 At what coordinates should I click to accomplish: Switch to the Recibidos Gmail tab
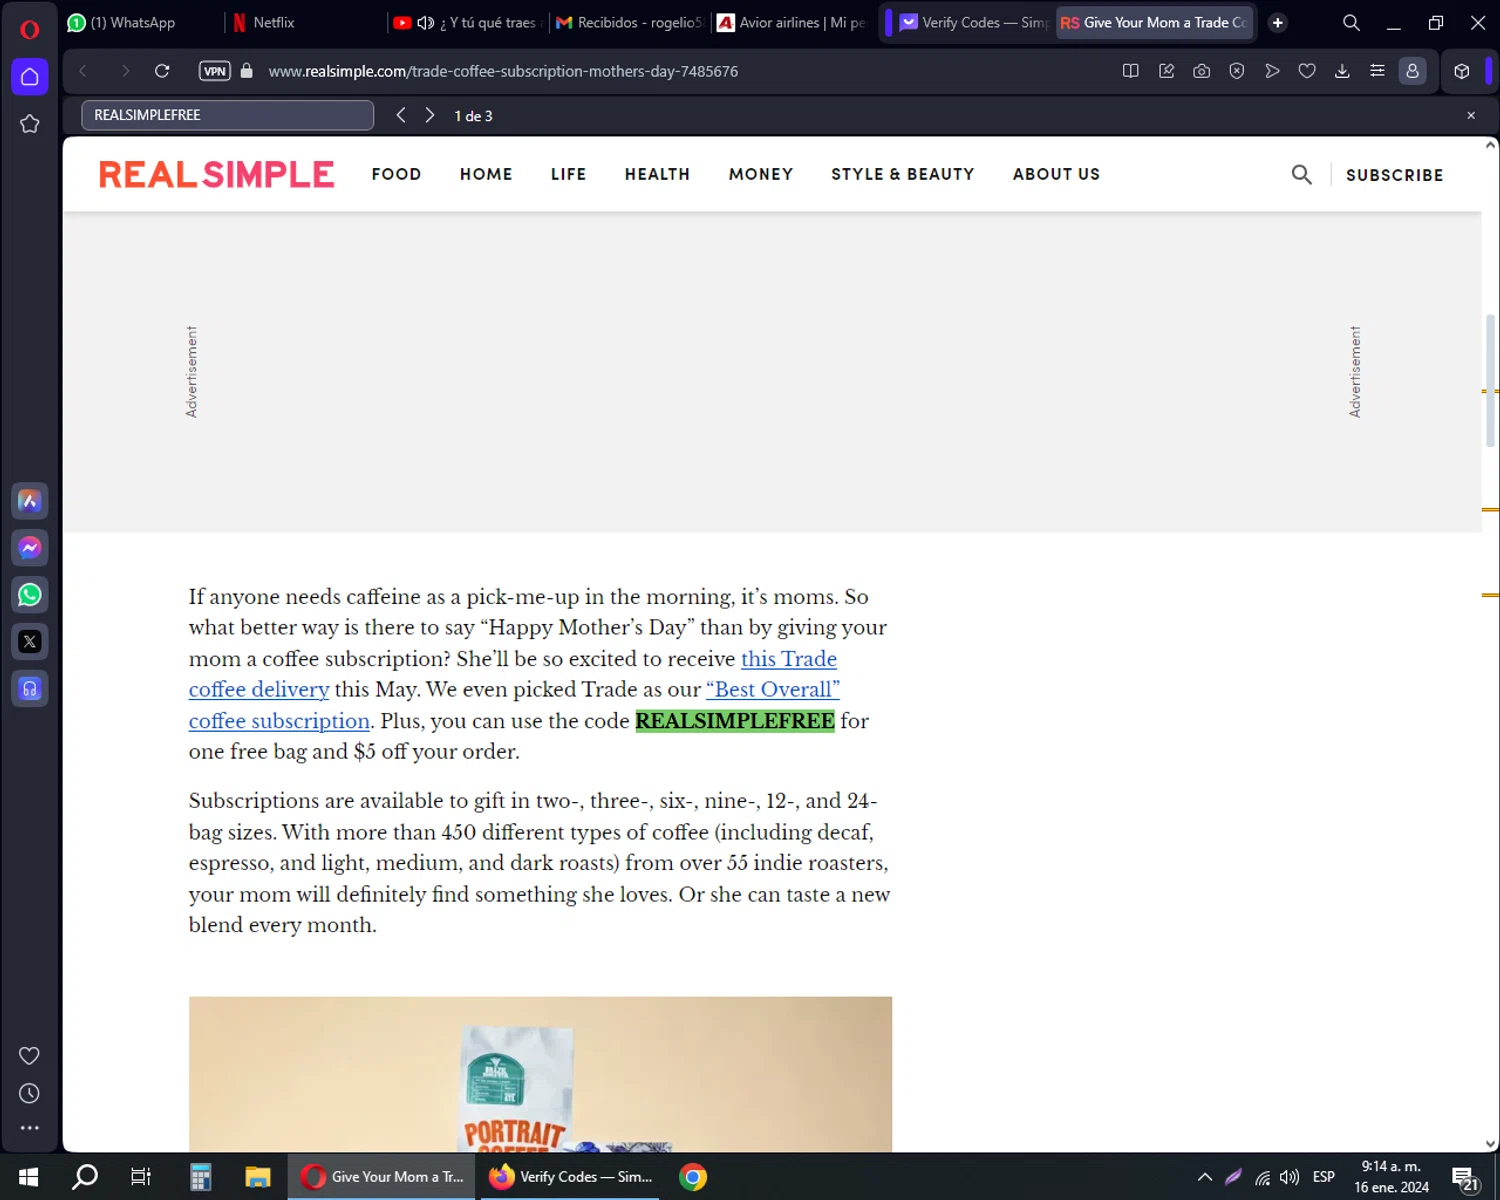629,22
